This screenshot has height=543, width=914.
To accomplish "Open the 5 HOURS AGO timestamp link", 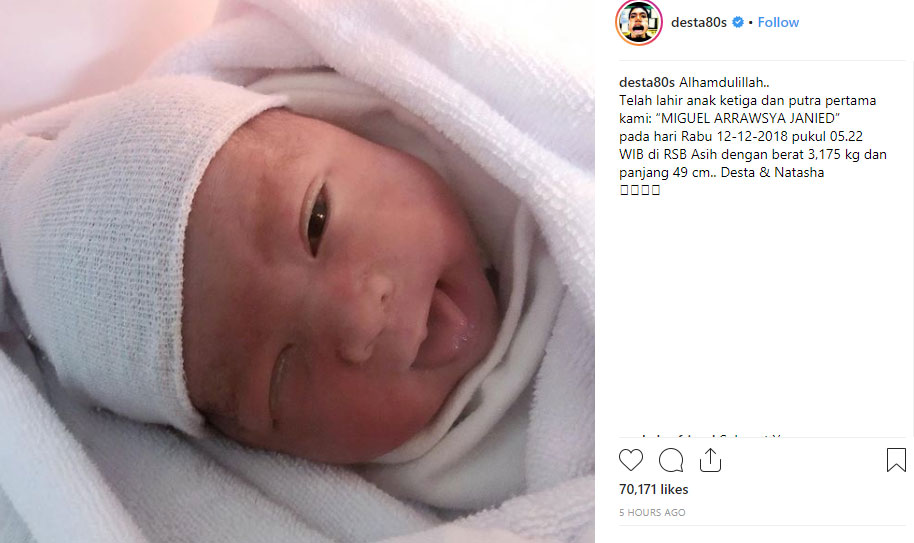I will point(652,513).
